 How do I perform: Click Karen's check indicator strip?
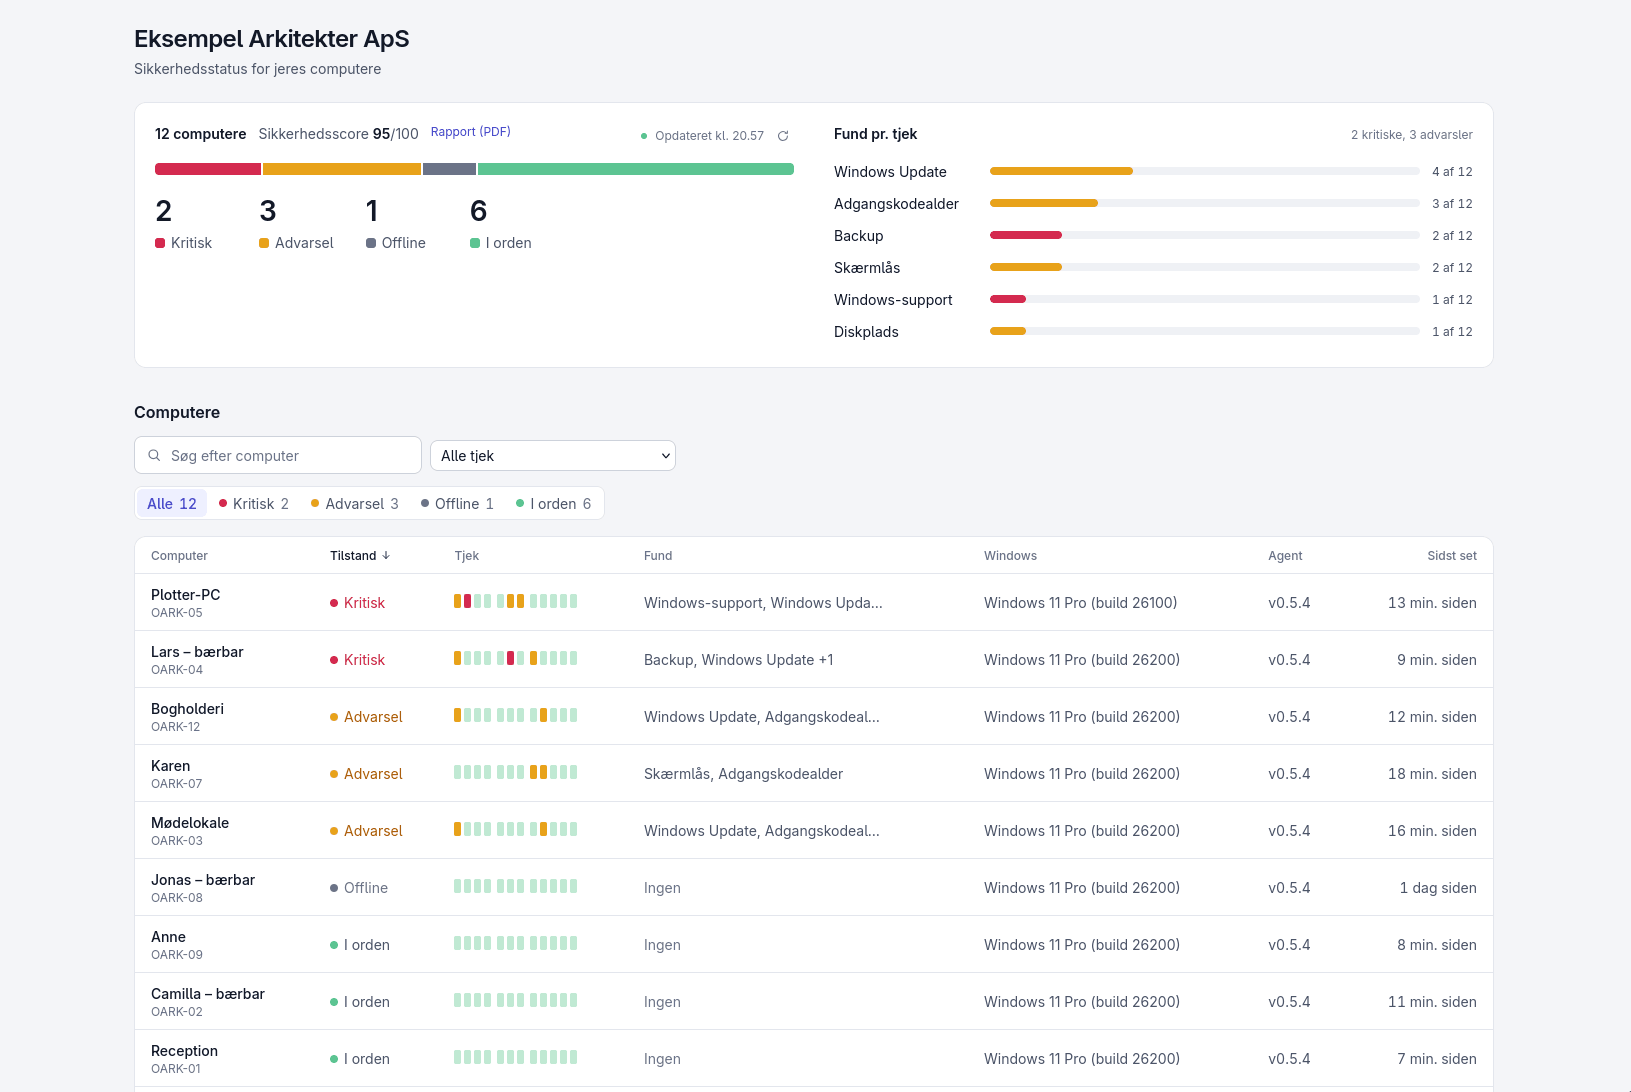pyautogui.click(x=516, y=772)
